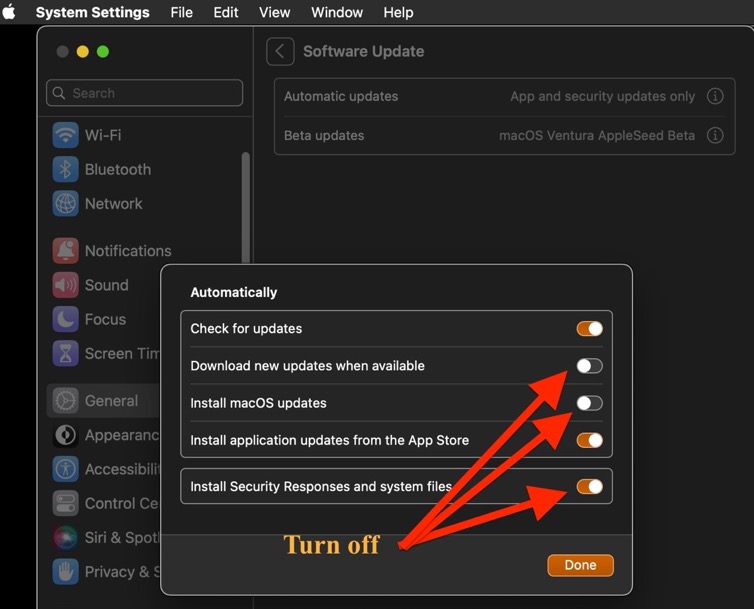Viewport: 754px width, 609px height.
Task: Turn off Install Security Responses and system files
Action: 590,486
